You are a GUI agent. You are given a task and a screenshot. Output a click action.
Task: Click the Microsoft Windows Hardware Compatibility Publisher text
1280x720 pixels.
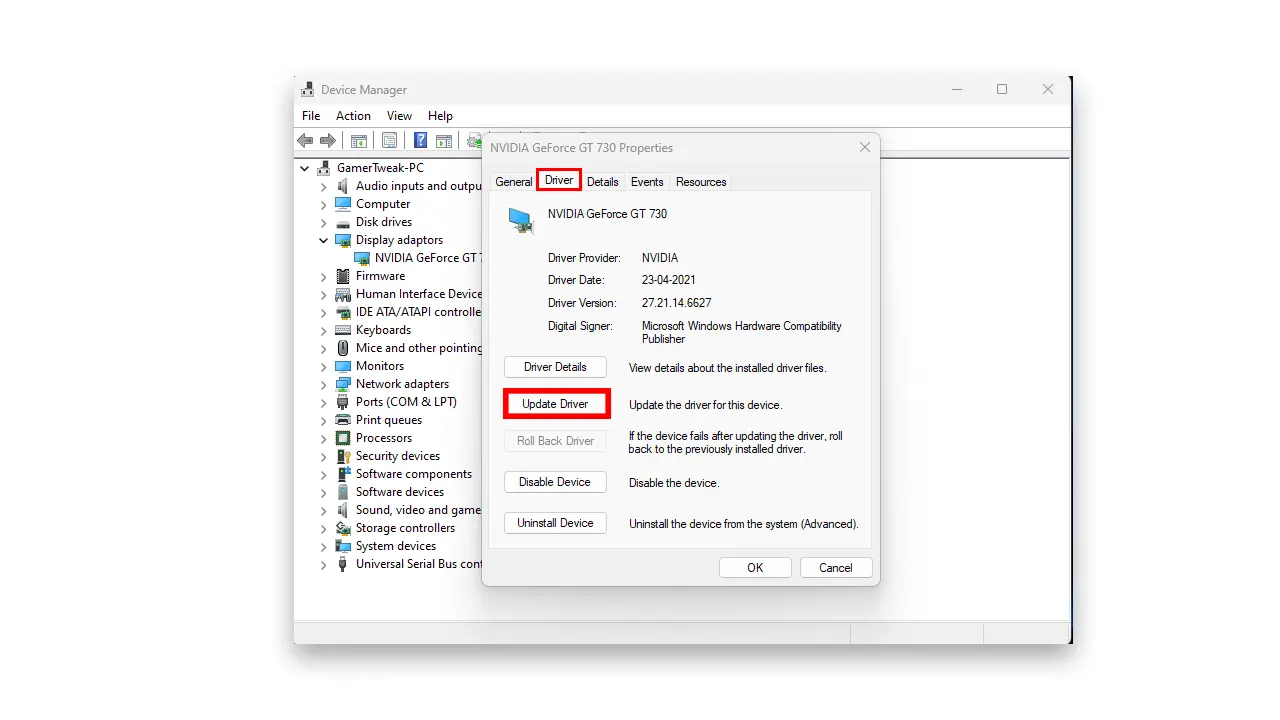point(742,332)
